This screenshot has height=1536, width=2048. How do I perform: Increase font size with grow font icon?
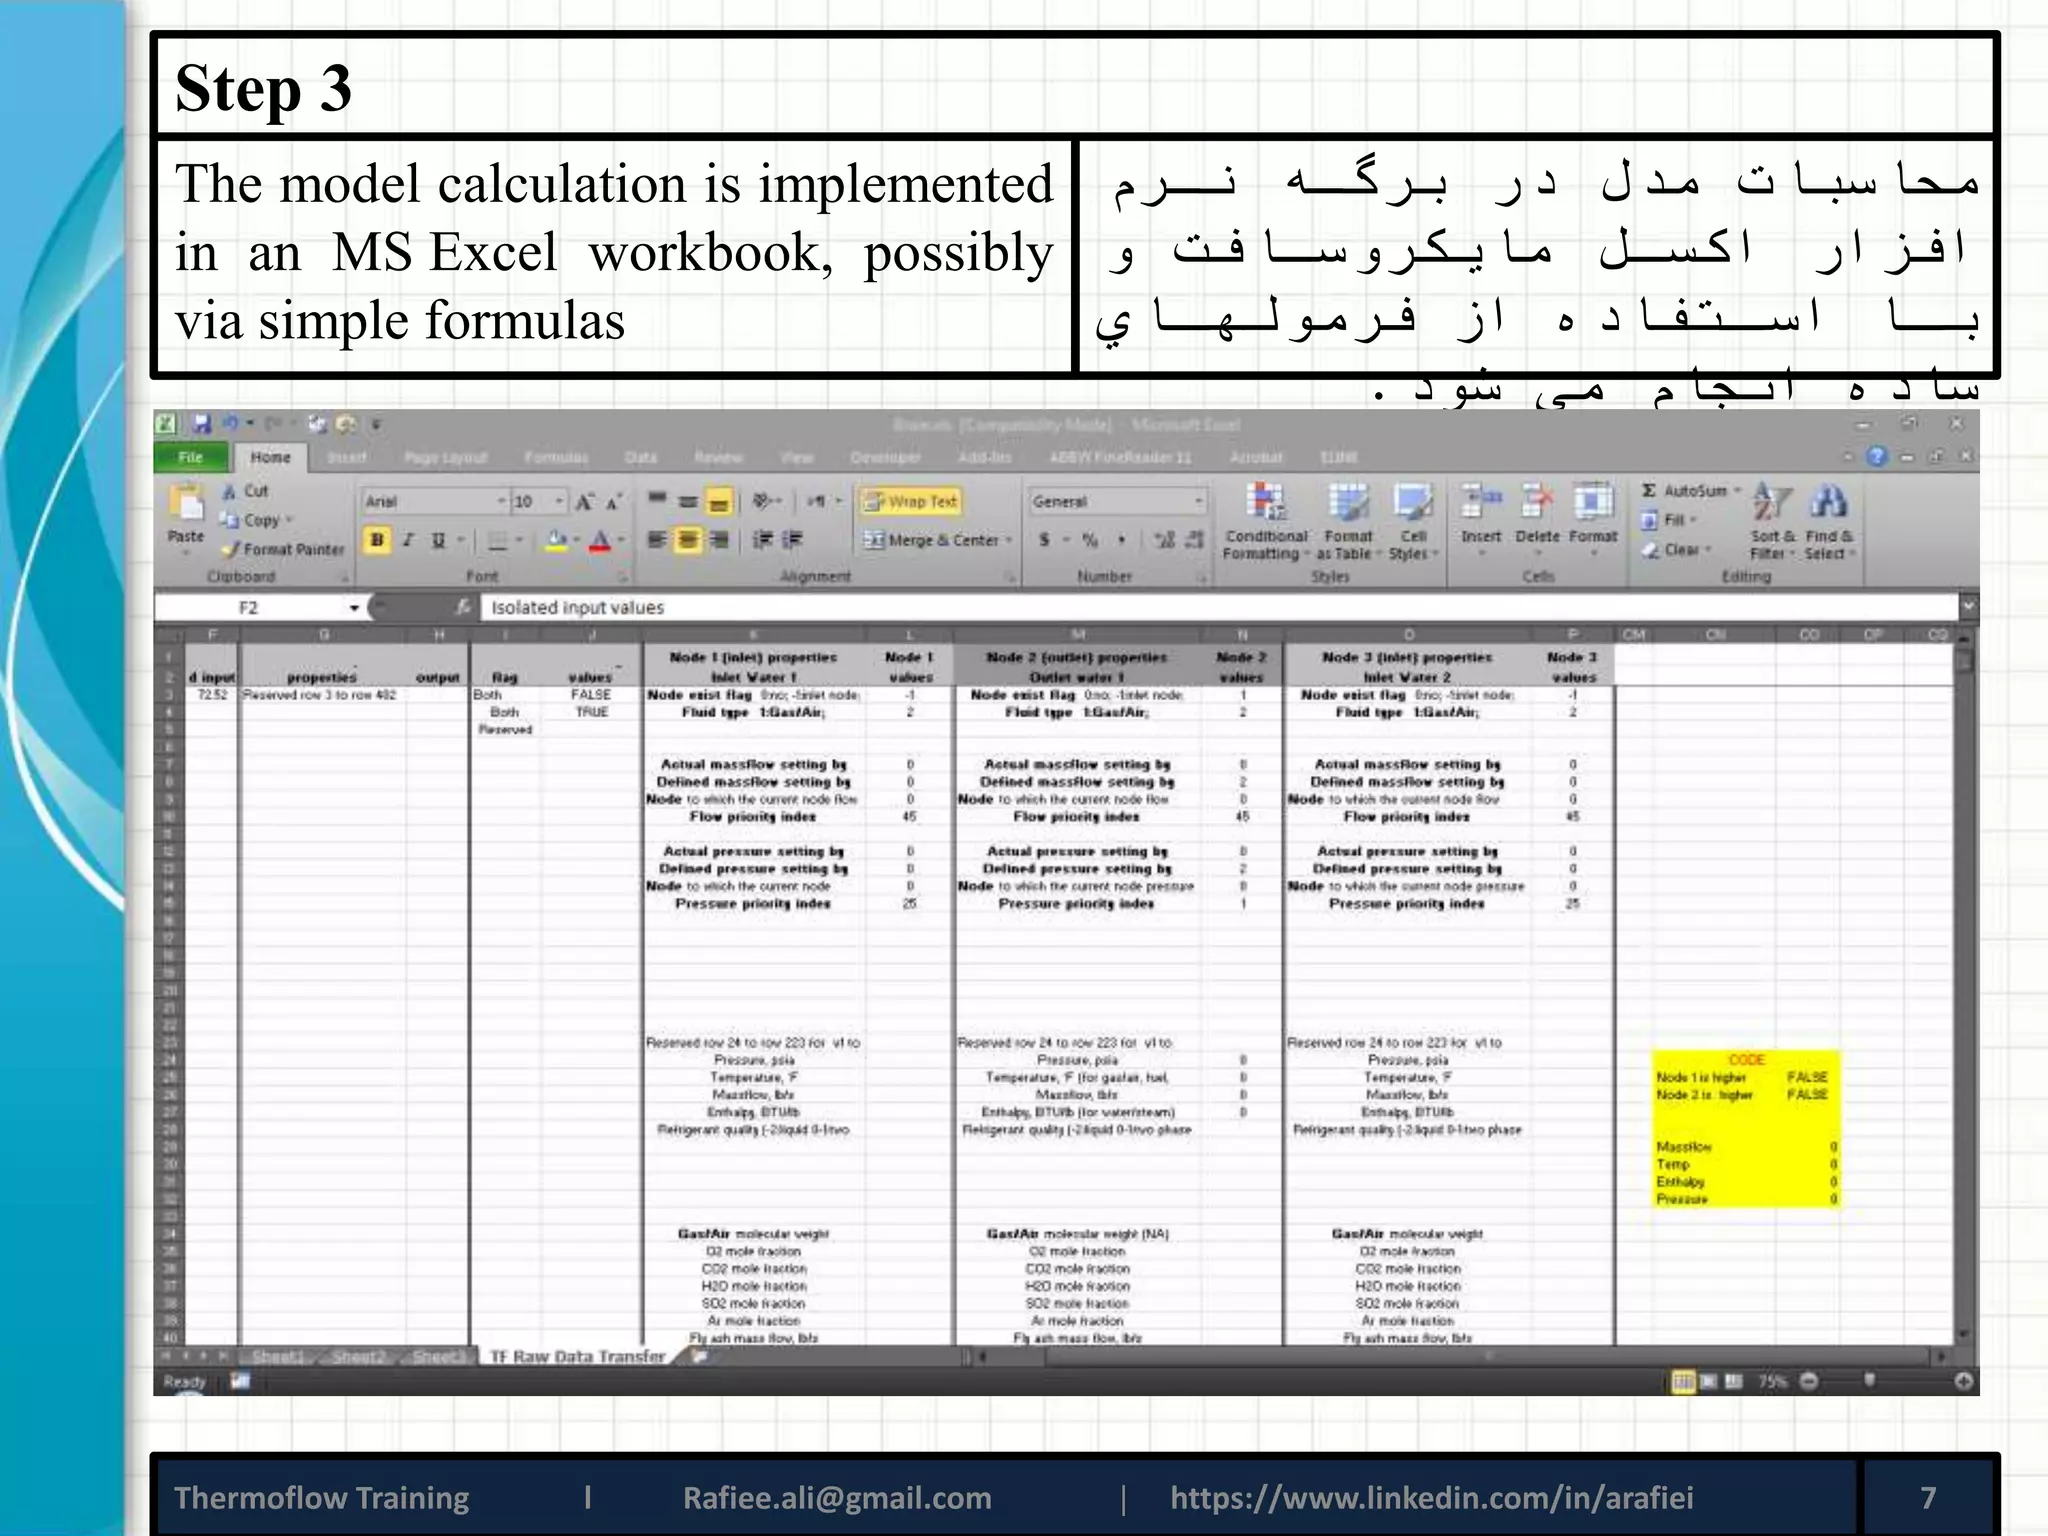point(585,501)
